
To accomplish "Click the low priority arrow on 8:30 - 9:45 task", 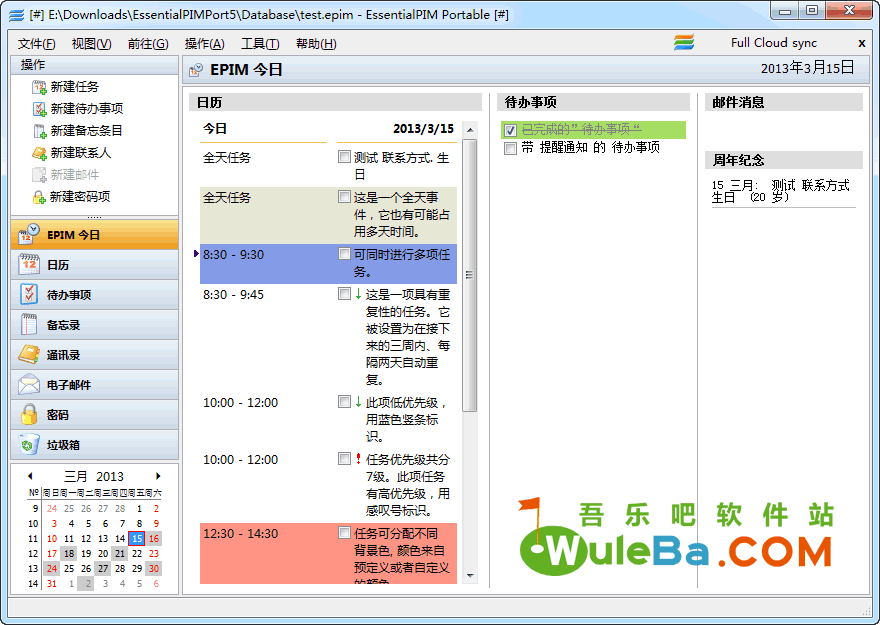I will coord(358,293).
